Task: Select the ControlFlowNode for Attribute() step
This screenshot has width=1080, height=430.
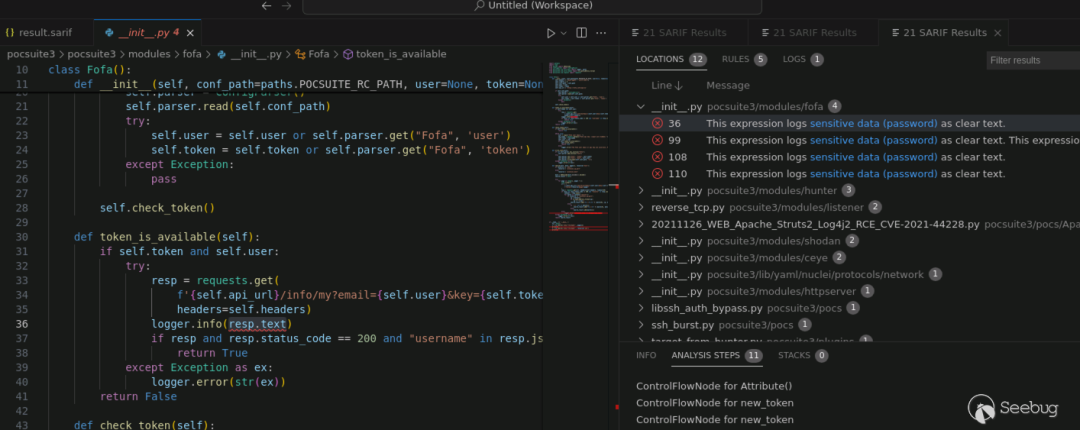Action: 714,386
